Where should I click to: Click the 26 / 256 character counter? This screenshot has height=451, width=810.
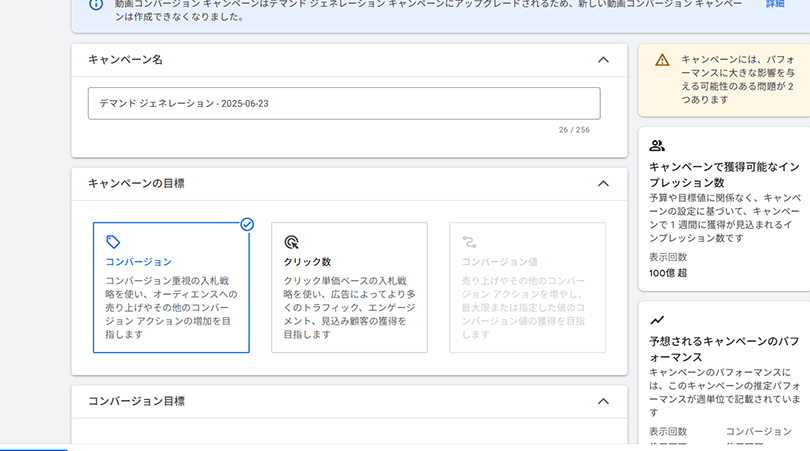pyautogui.click(x=574, y=130)
